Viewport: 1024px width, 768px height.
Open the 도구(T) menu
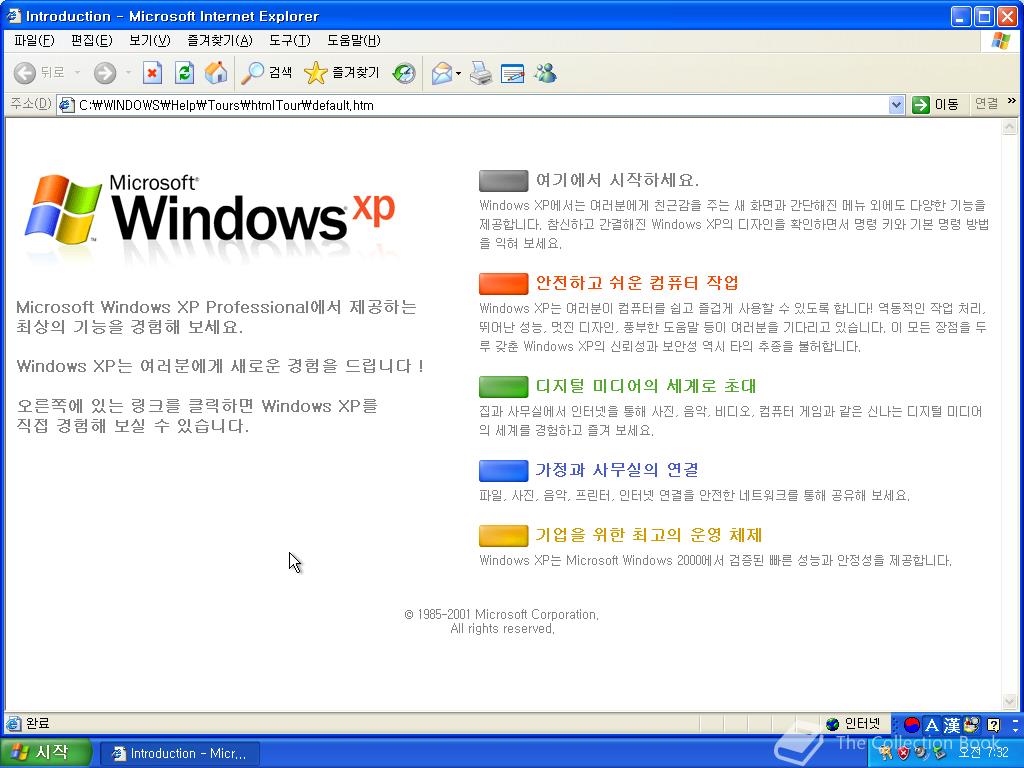coord(289,40)
